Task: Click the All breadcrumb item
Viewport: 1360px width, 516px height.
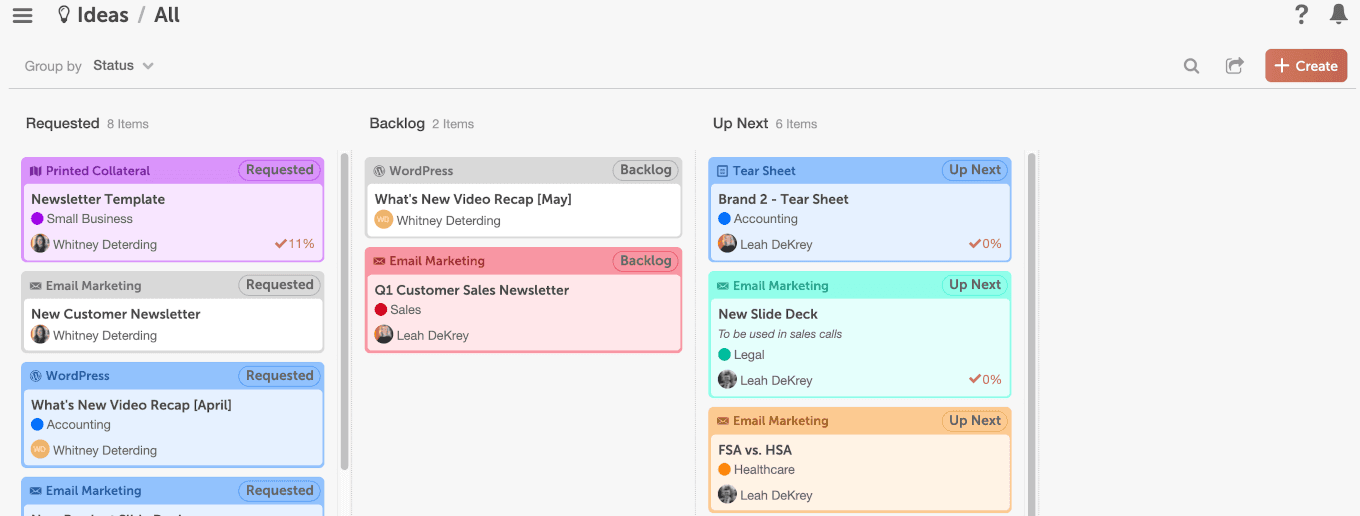Action: pos(167,15)
